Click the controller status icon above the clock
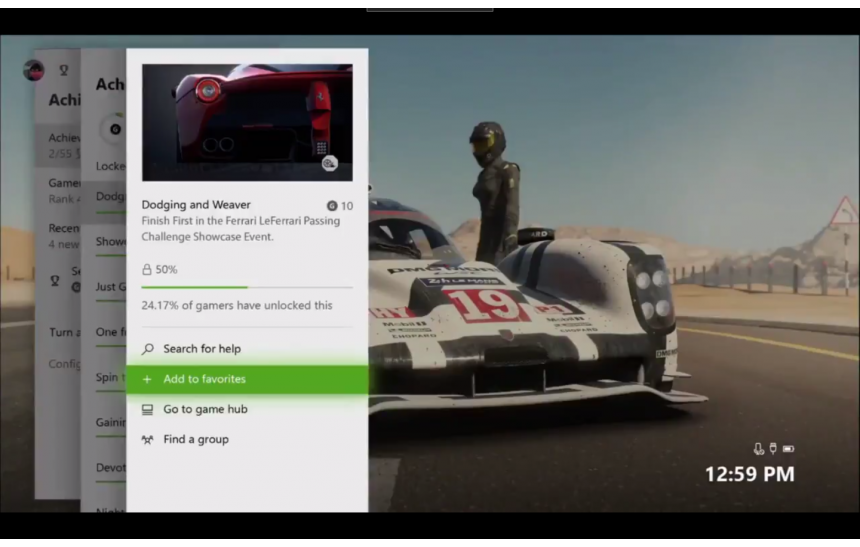Image resolution: width=860 pixels, height=547 pixels. click(x=773, y=448)
